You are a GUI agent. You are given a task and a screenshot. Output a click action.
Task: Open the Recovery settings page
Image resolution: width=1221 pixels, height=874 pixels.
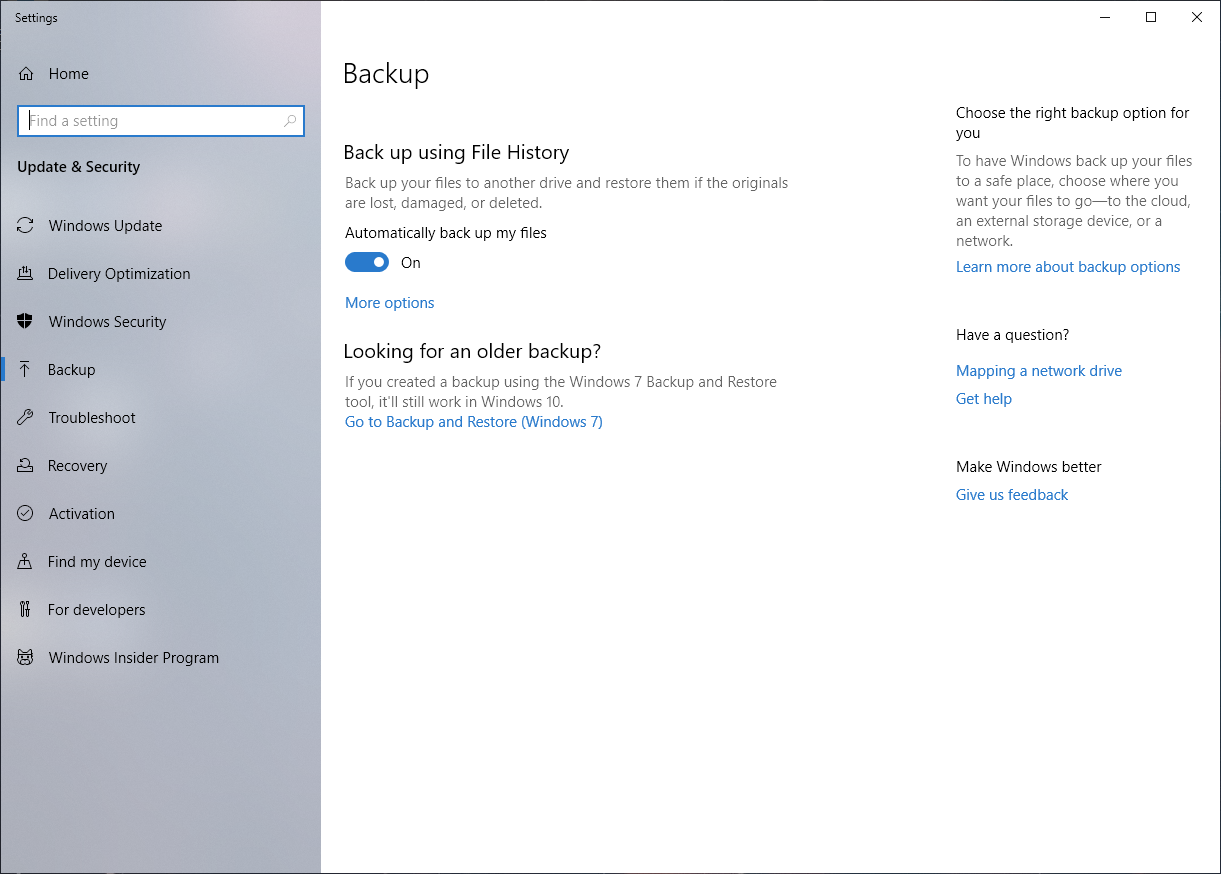160,466
